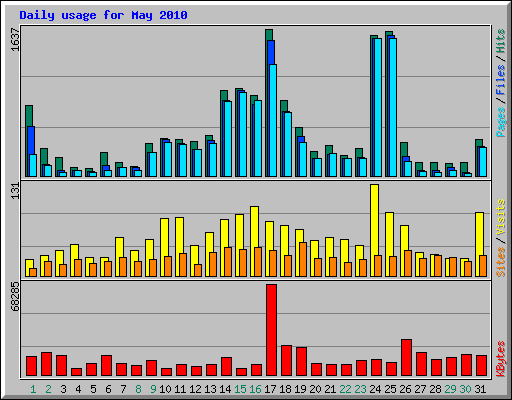The image size is (512, 400).
Task: Select the red KBytes bar for day 18
Action: tap(286, 361)
